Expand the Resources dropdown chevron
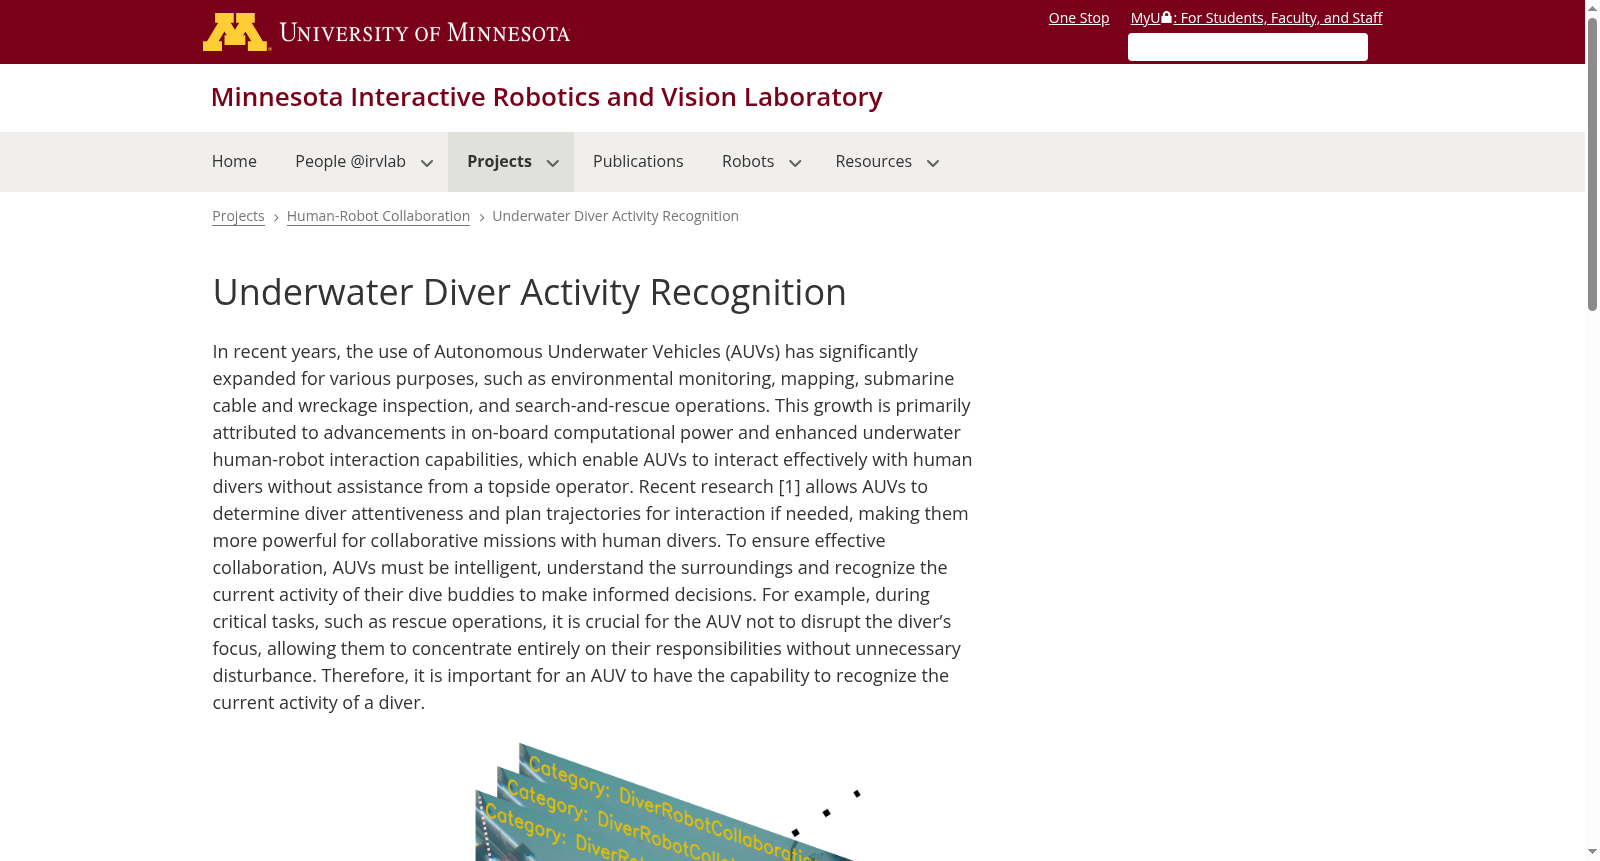This screenshot has height=861, width=1600. (933, 163)
